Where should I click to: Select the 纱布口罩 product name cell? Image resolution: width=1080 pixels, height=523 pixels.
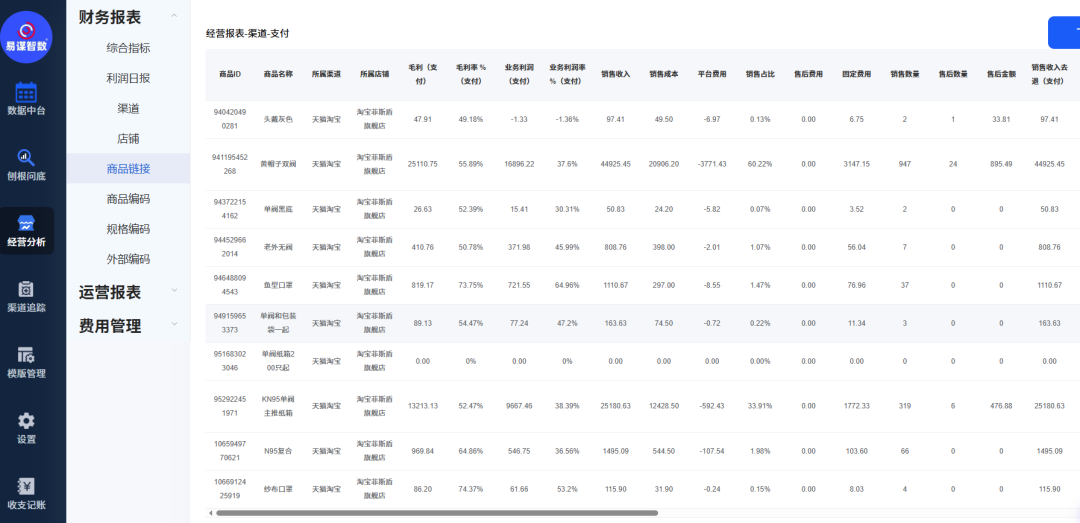[278, 489]
